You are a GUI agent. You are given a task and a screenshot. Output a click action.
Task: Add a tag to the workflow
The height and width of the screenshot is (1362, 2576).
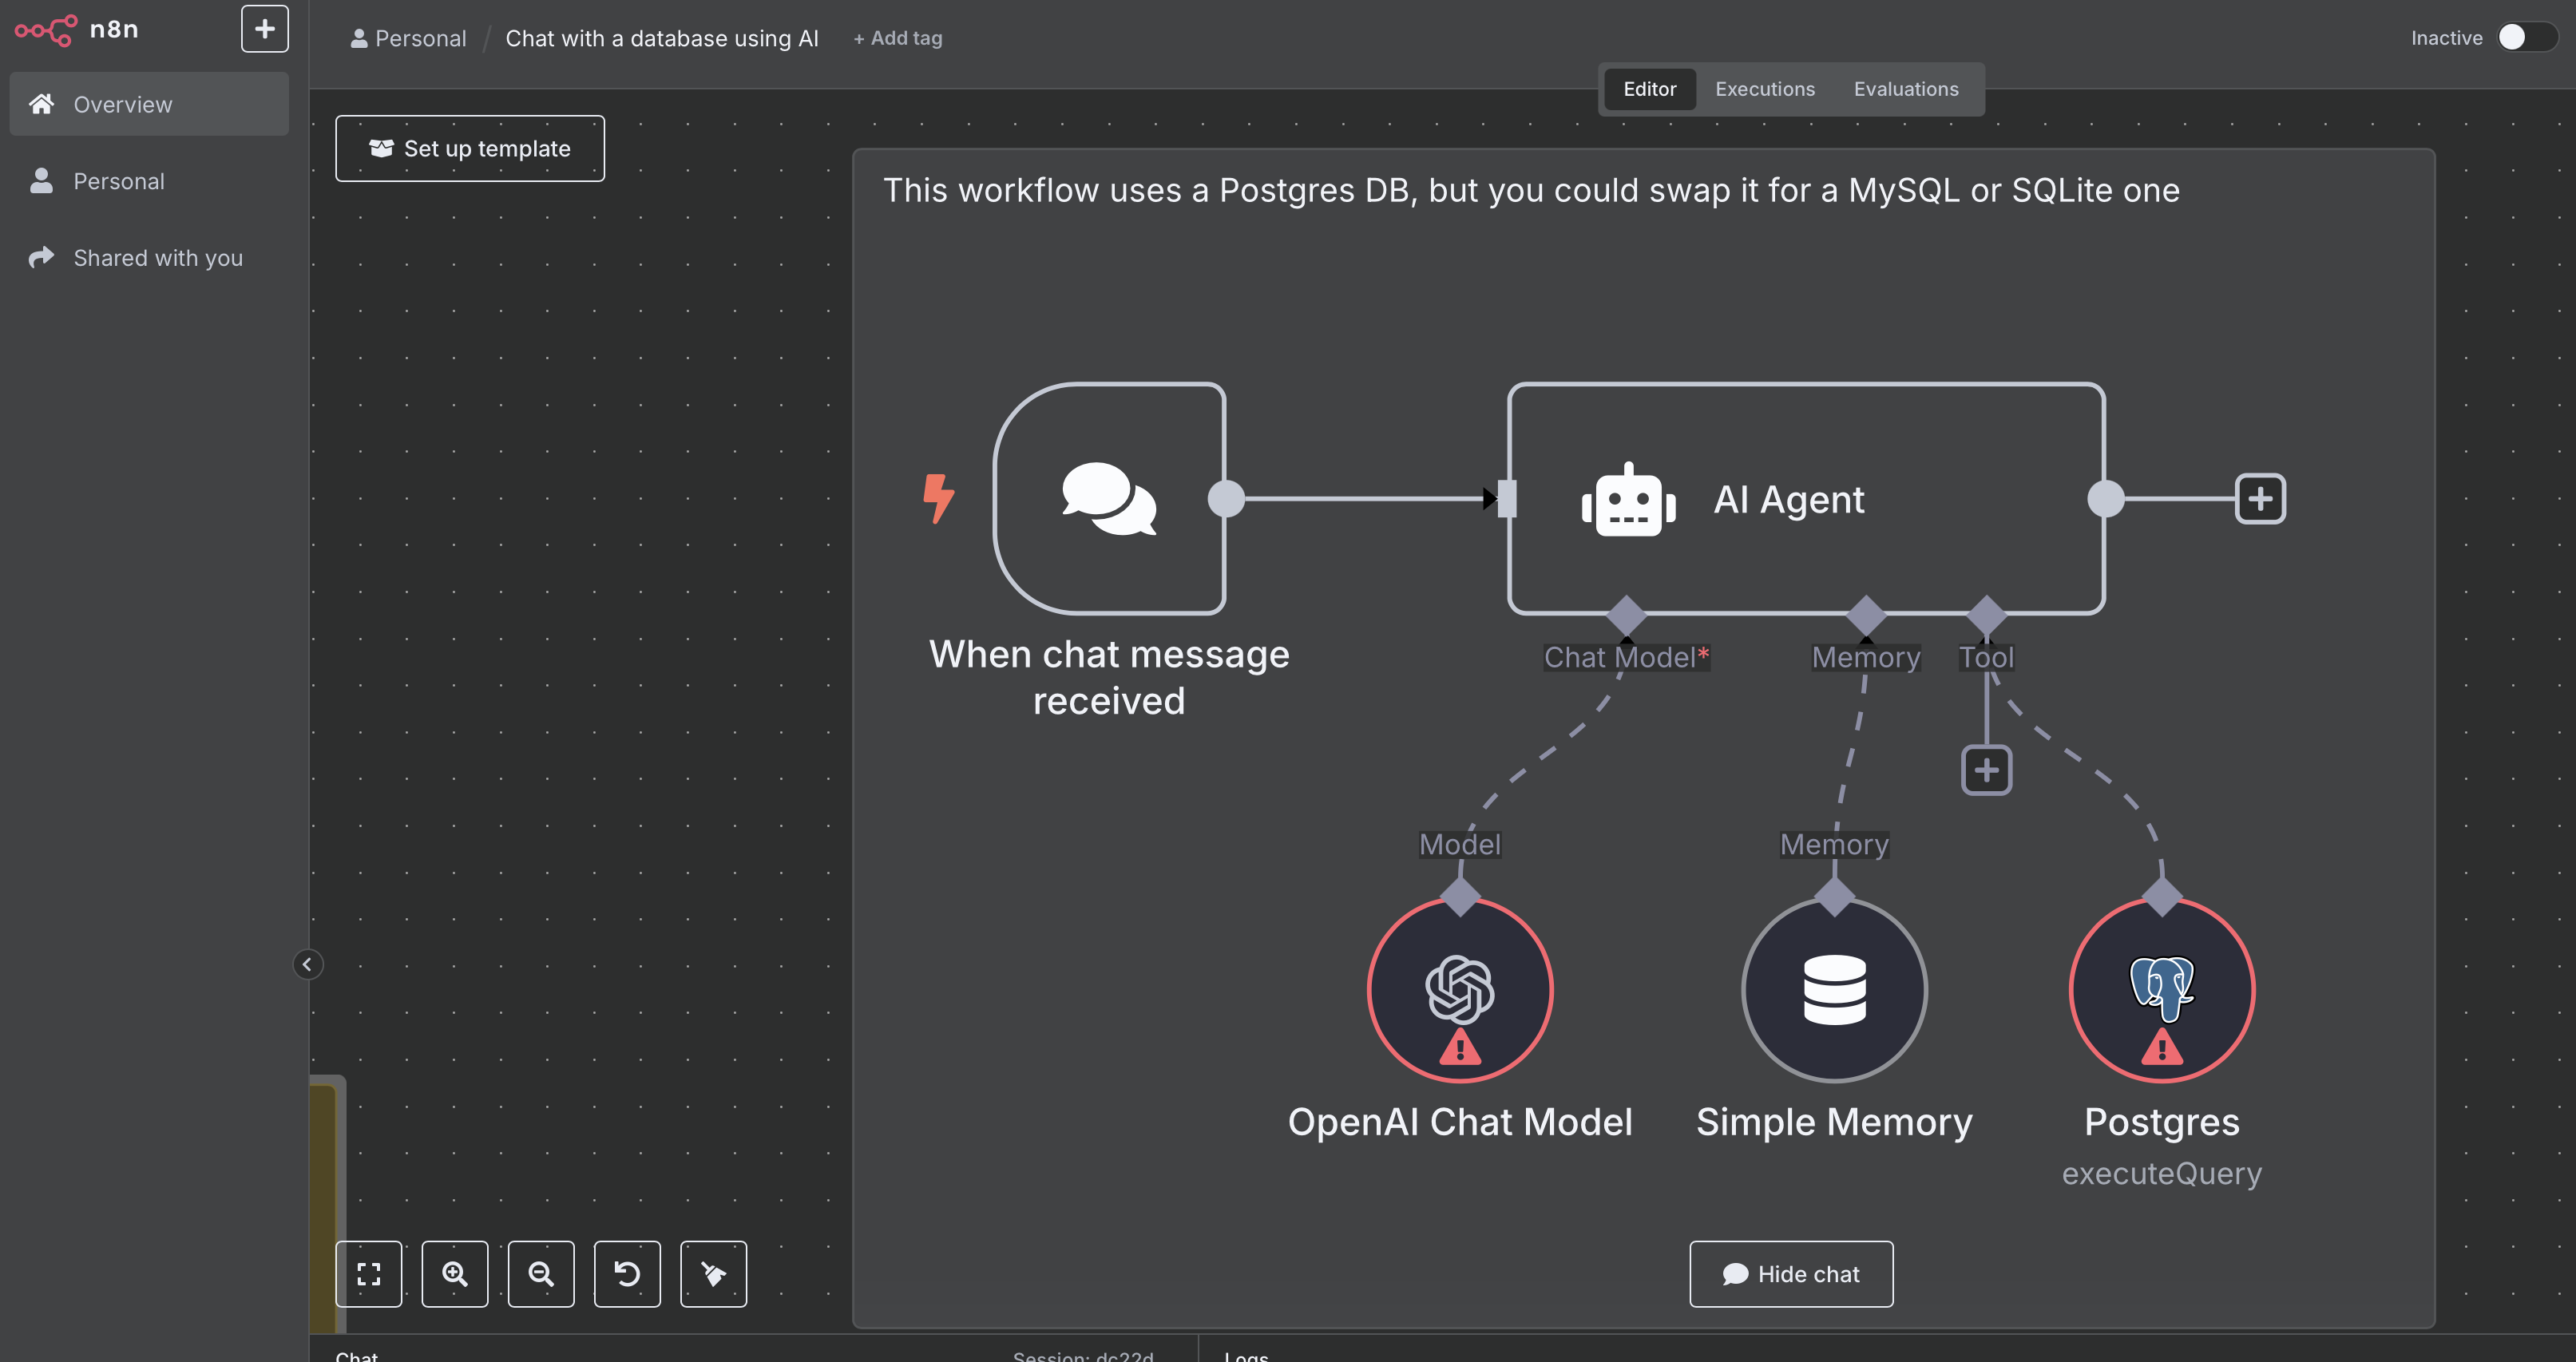(897, 38)
